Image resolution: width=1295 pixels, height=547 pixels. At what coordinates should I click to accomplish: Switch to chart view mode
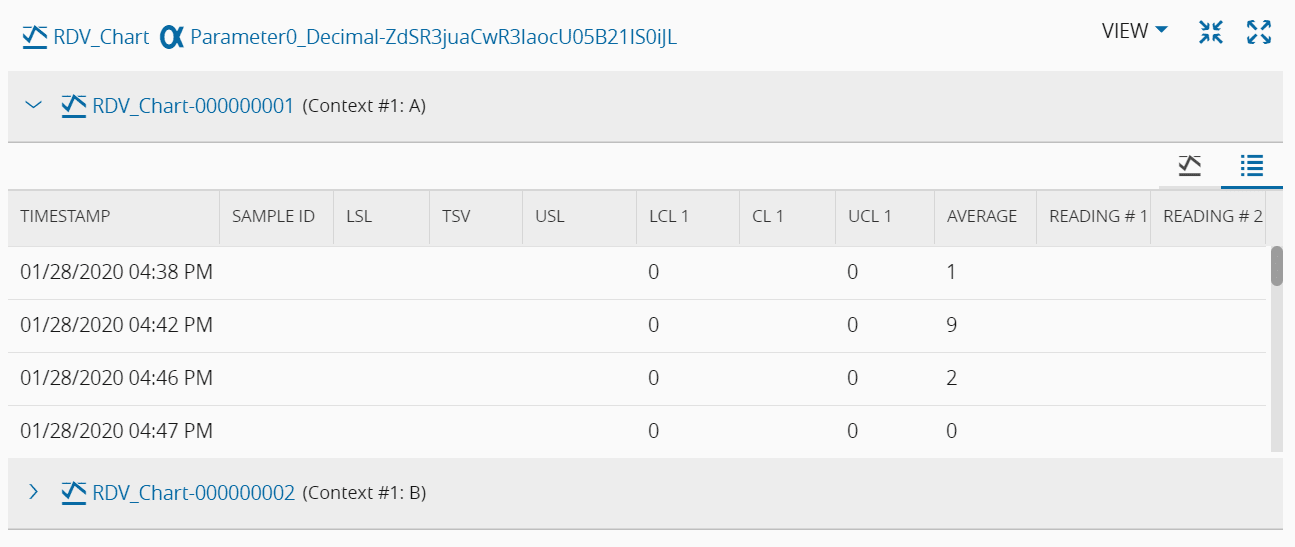point(1189,165)
